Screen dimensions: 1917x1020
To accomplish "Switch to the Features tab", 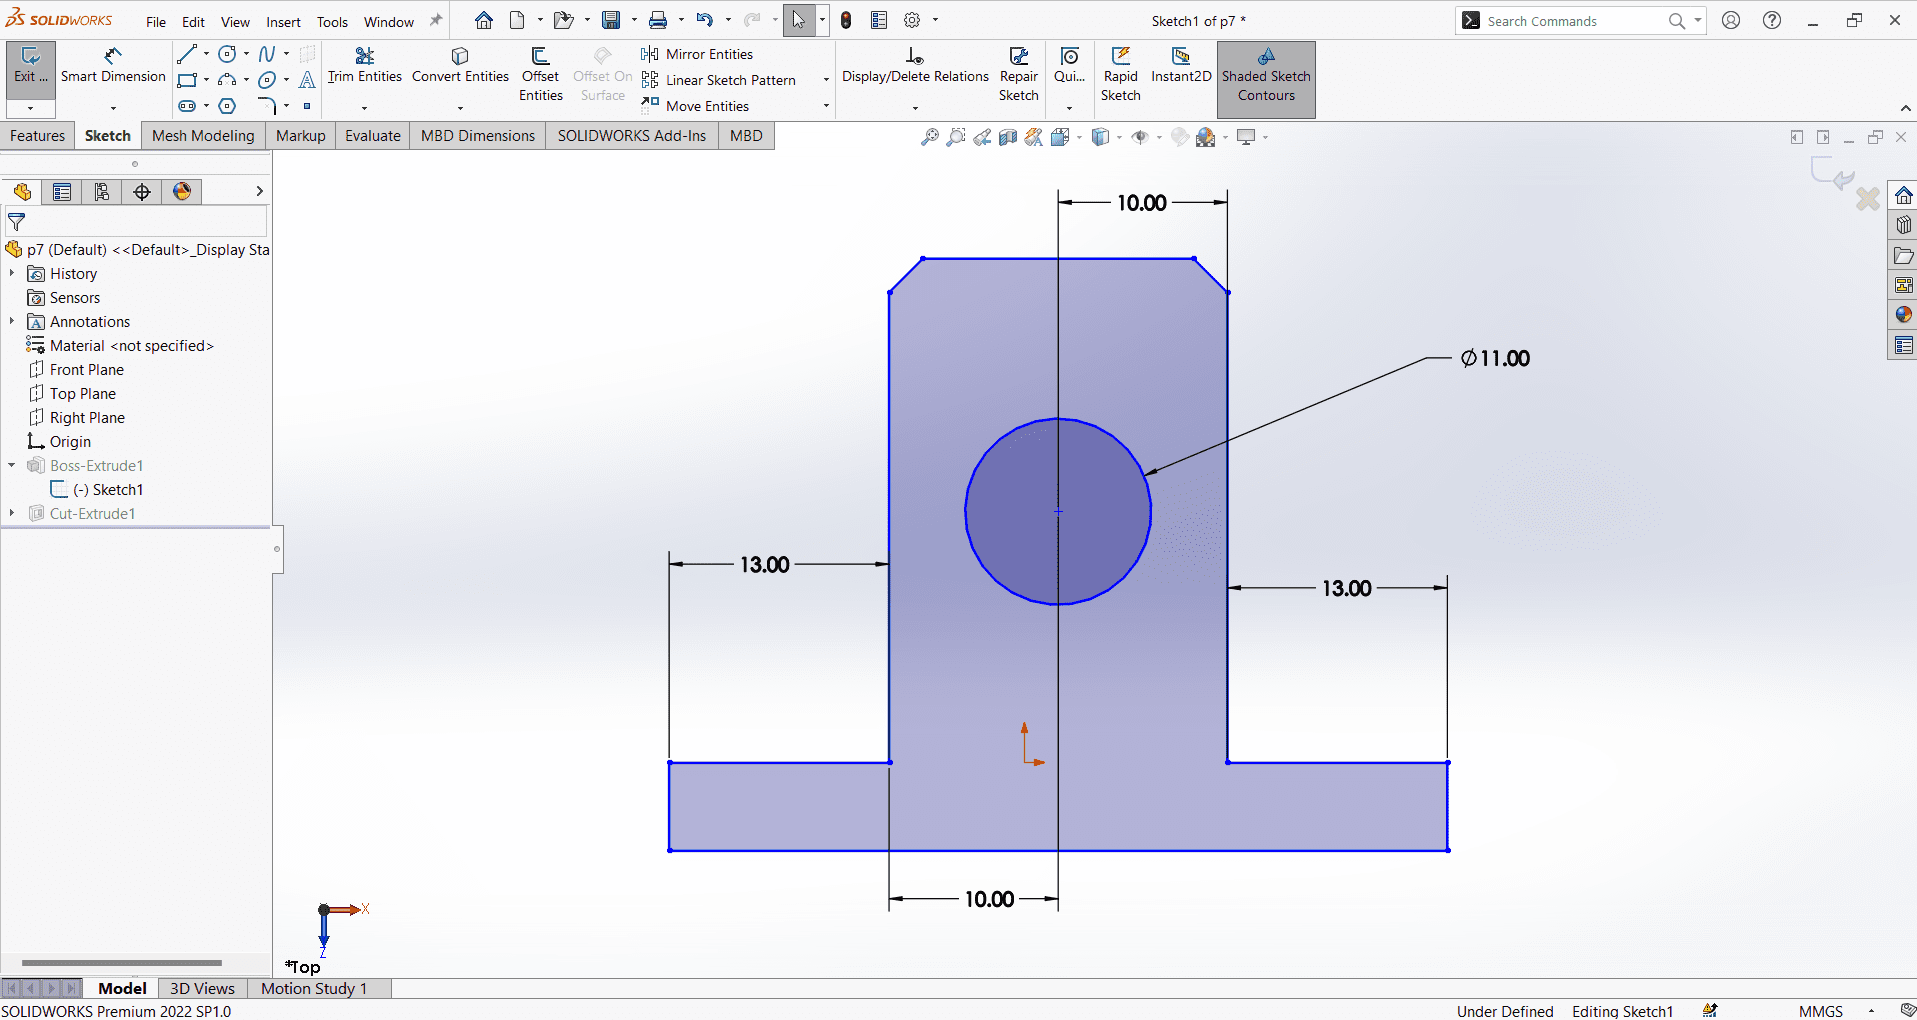I will click(x=38, y=136).
